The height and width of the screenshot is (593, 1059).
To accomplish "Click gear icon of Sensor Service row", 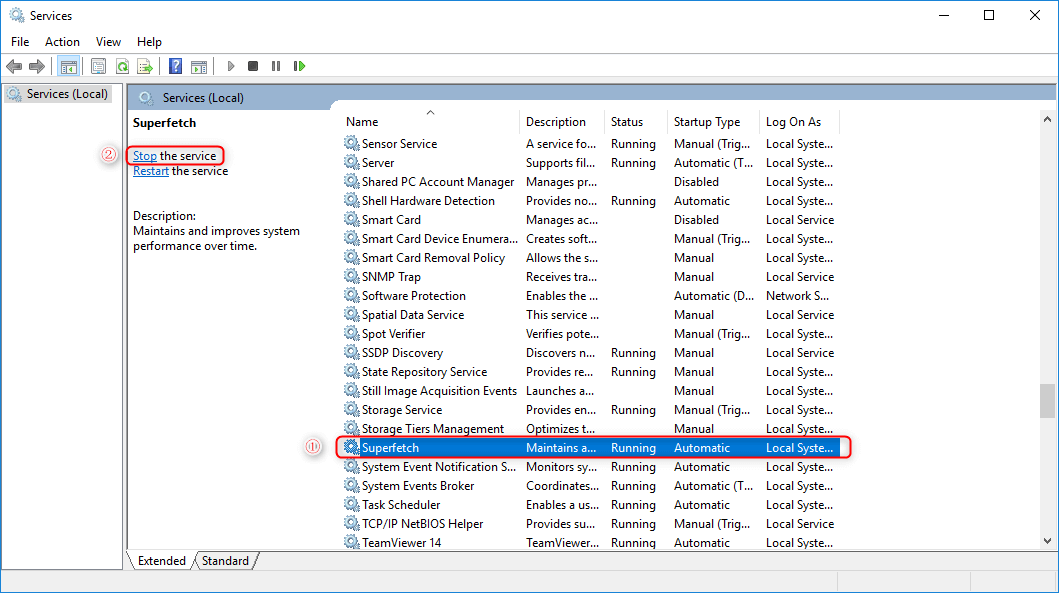I will (x=351, y=143).
